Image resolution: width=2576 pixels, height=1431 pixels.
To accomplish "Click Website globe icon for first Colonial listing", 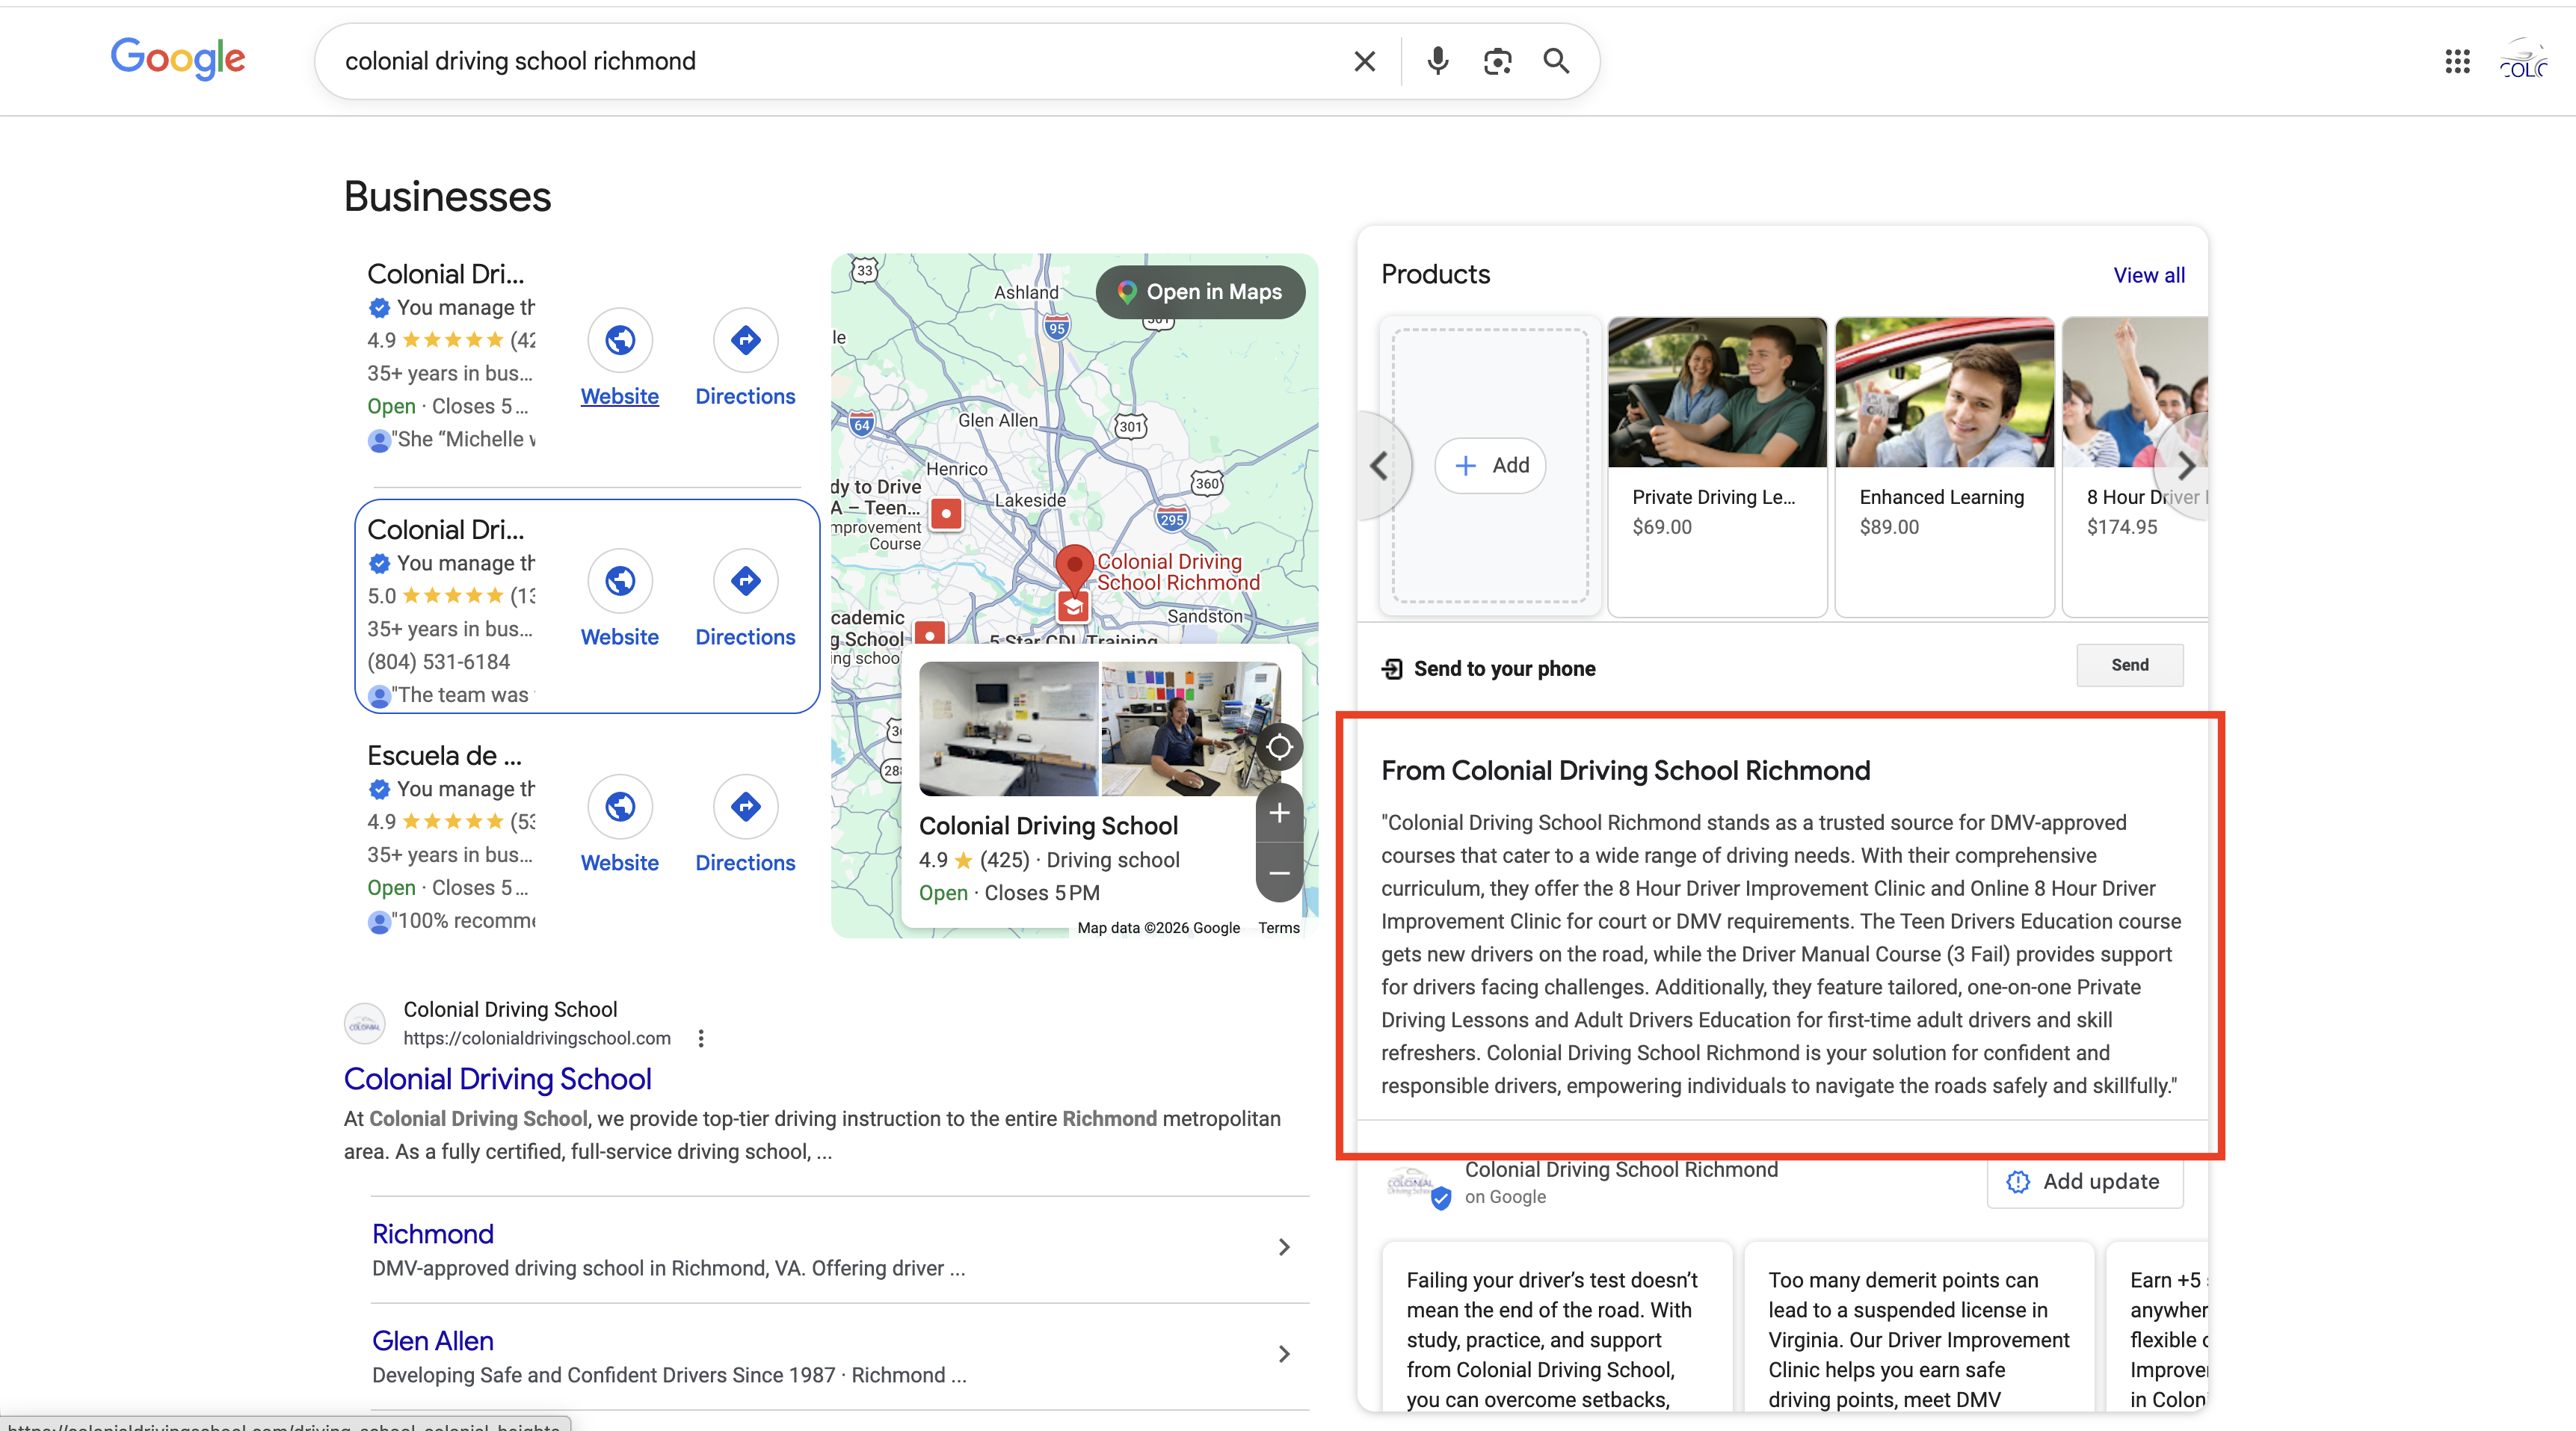I will tap(620, 340).
